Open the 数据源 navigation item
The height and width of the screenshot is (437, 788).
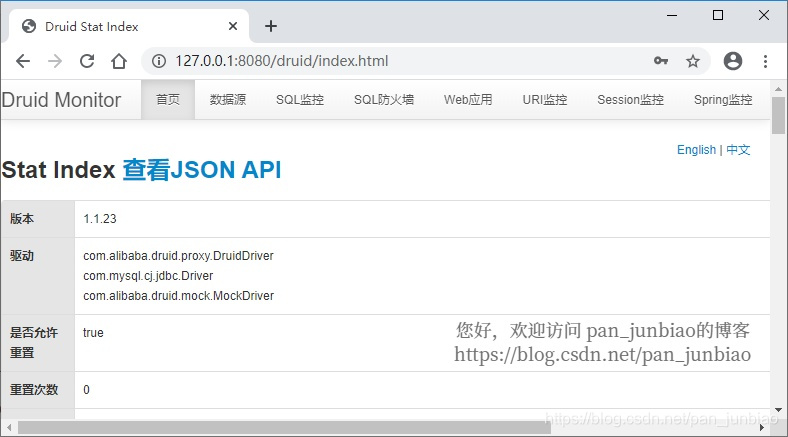click(x=228, y=99)
